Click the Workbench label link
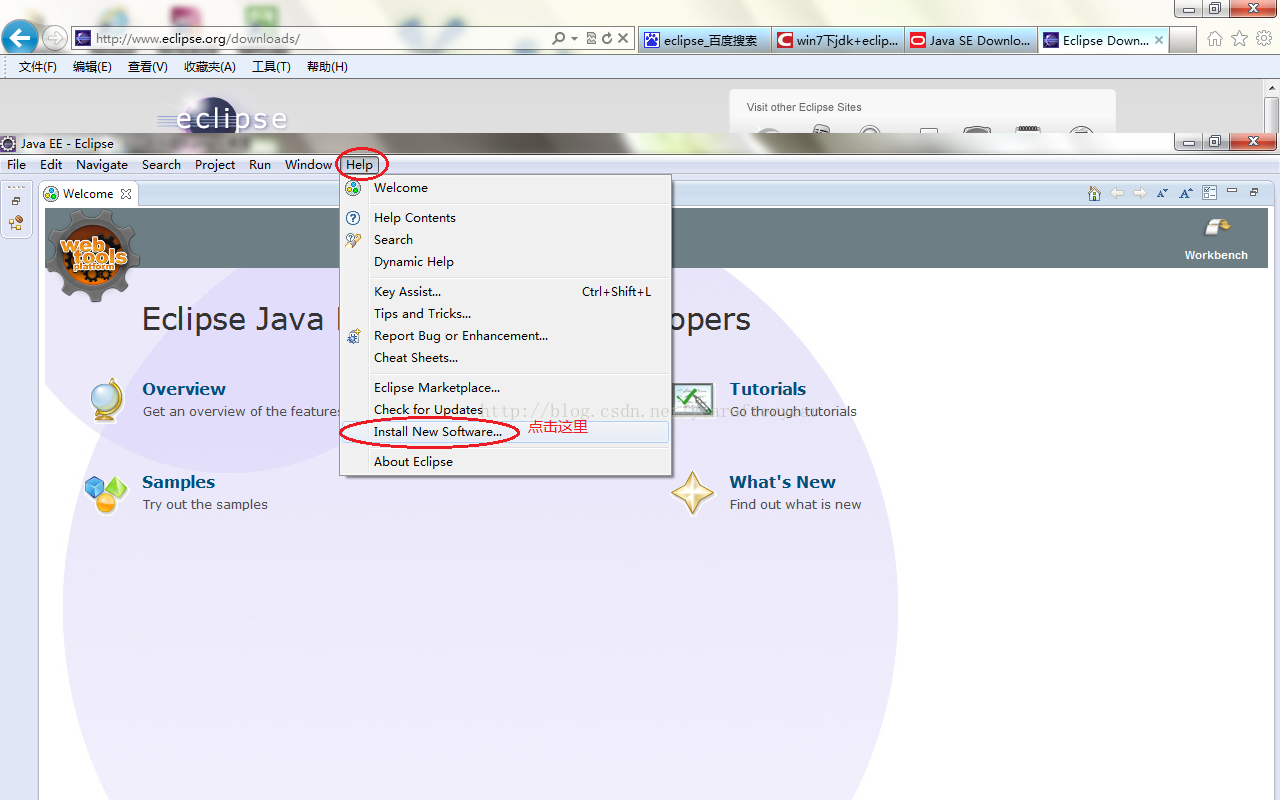 click(1216, 255)
